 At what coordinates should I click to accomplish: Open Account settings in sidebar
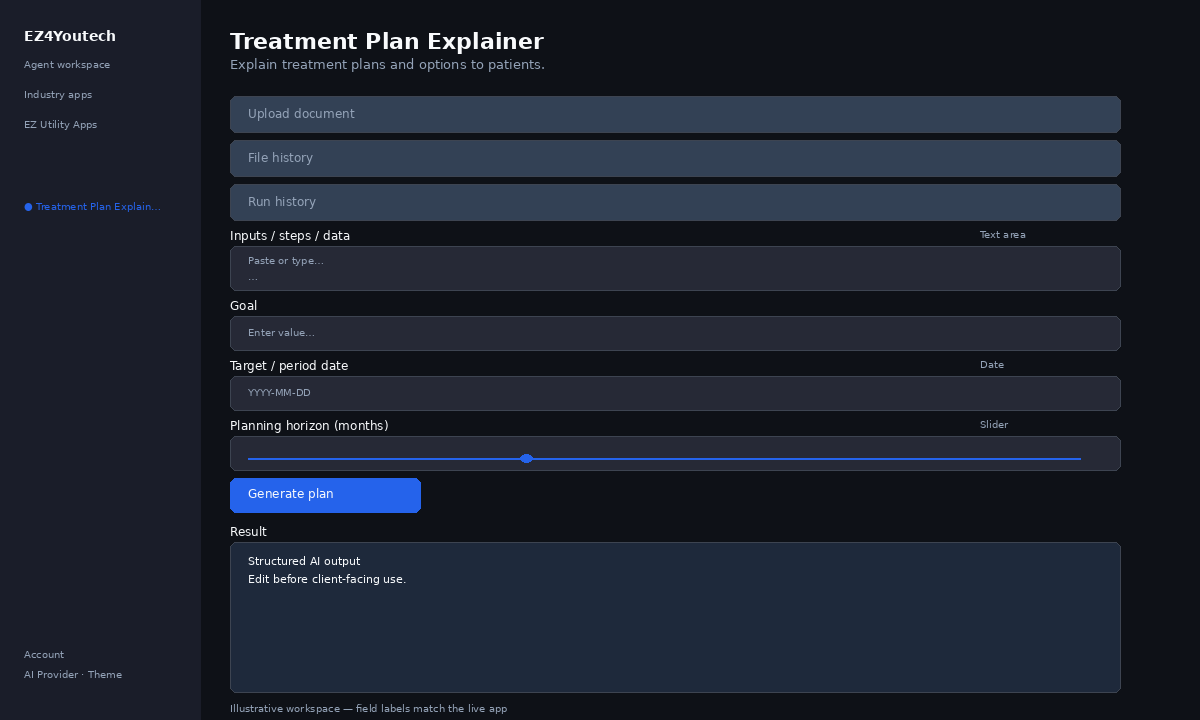click(x=44, y=655)
